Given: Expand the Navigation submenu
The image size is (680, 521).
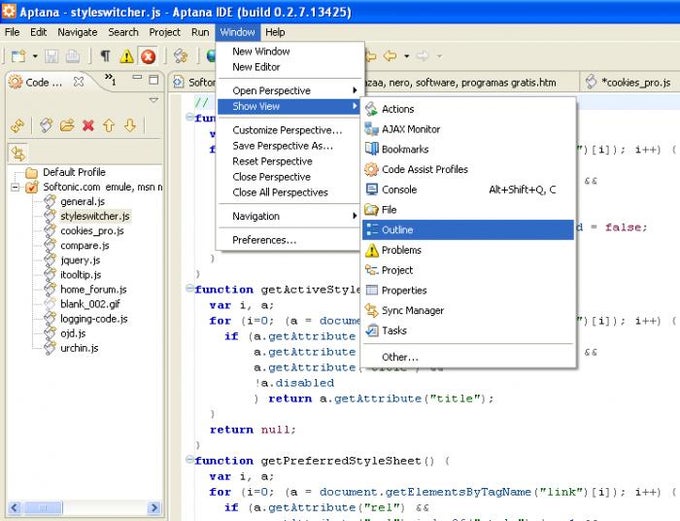Looking at the screenshot, I should click(289, 216).
